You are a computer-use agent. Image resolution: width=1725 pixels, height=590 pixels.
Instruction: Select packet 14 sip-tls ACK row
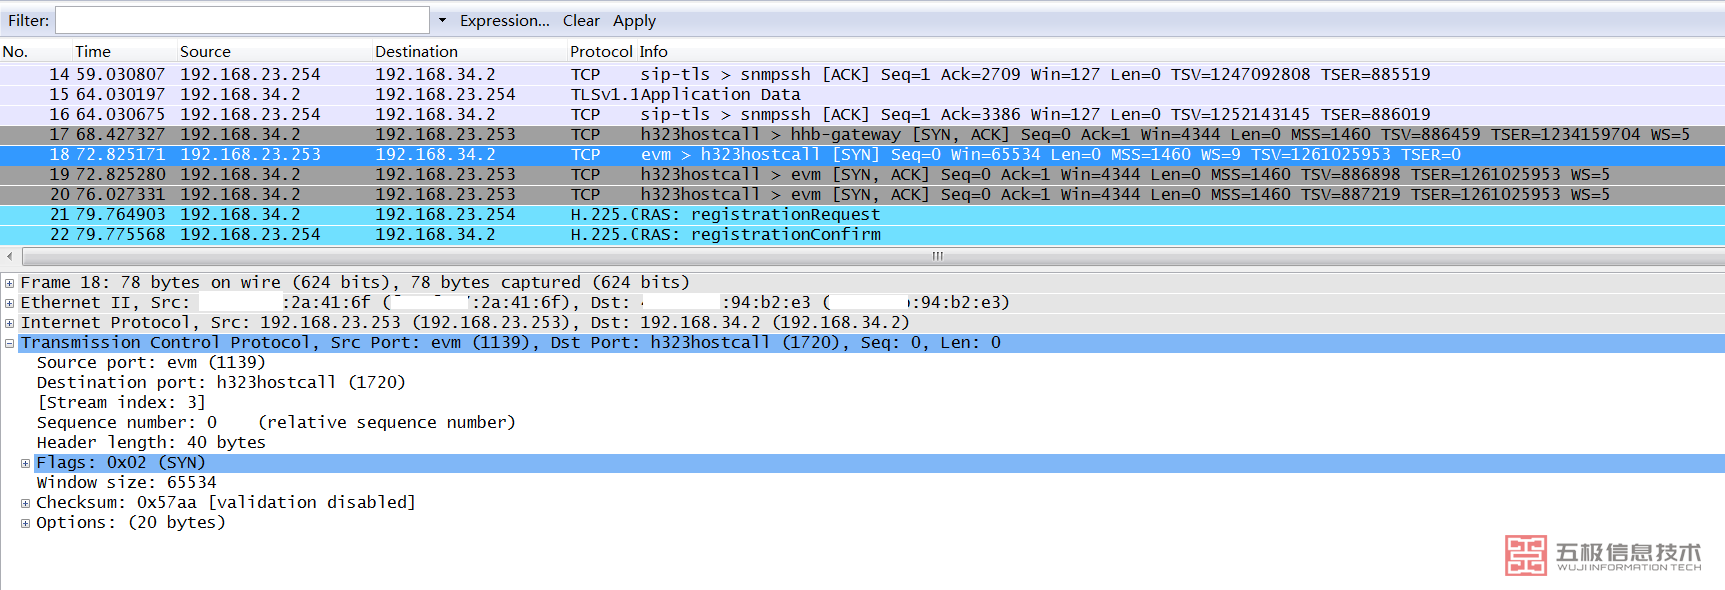862,74
